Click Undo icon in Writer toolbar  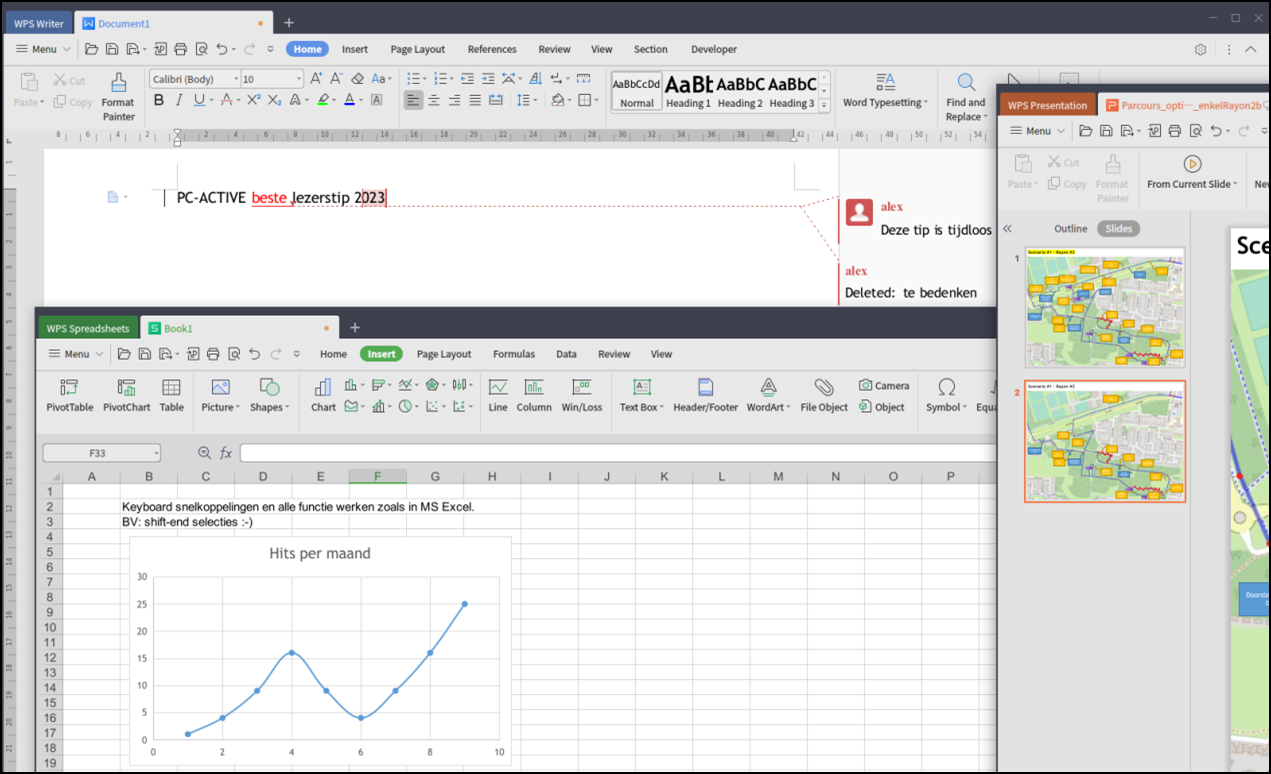[221, 49]
